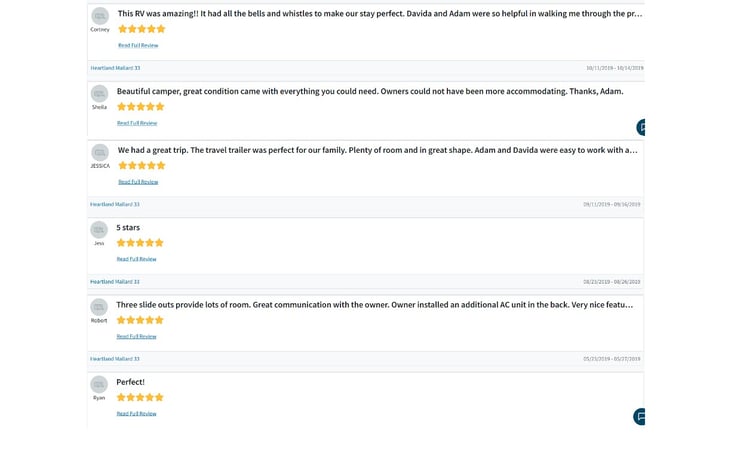The width and height of the screenshot is (731, 469).
Task: Open the chat bubble beside Sheila's review
Action: tap(641, 127)
